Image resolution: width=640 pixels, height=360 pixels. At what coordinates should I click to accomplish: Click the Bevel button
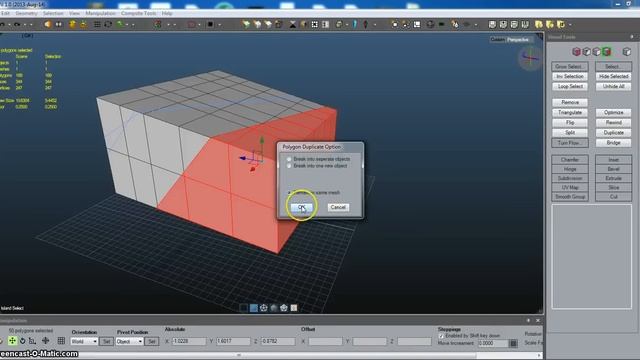[613, 169]
